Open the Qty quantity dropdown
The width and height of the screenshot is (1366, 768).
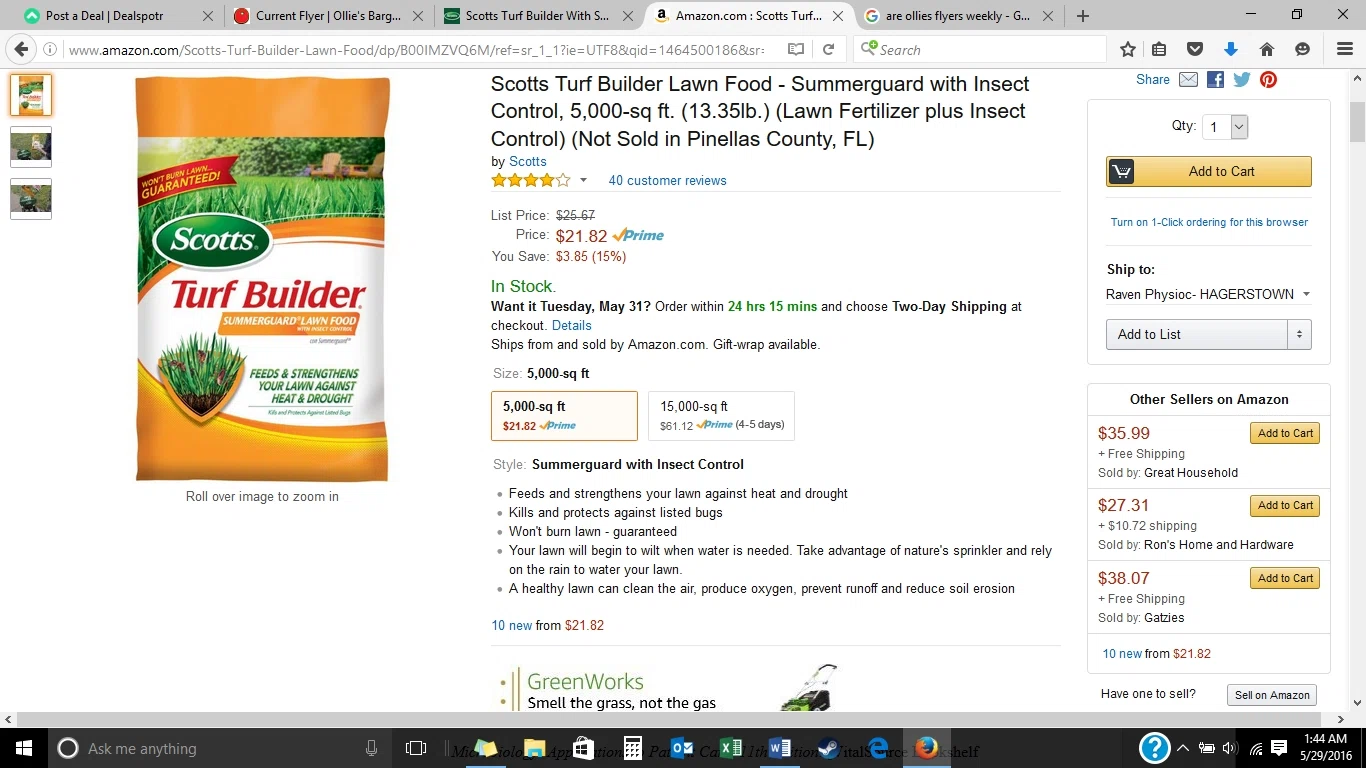(x=1226, y=127)
